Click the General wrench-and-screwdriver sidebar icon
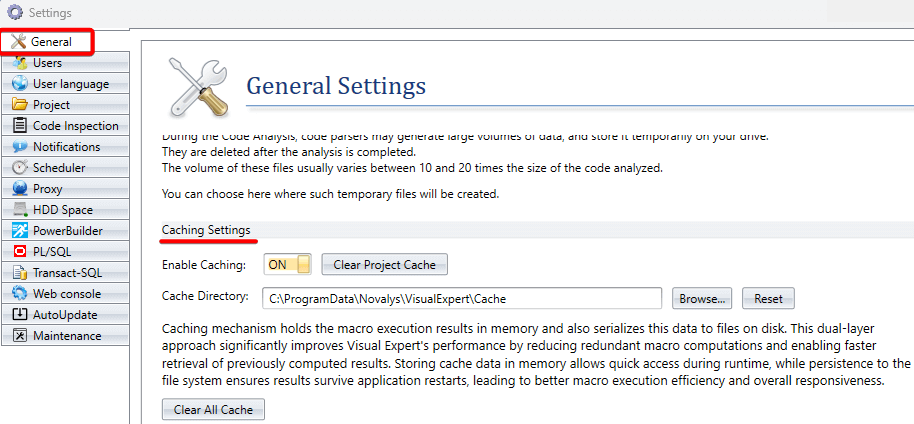The image size is (914, 424). (19, 41)
